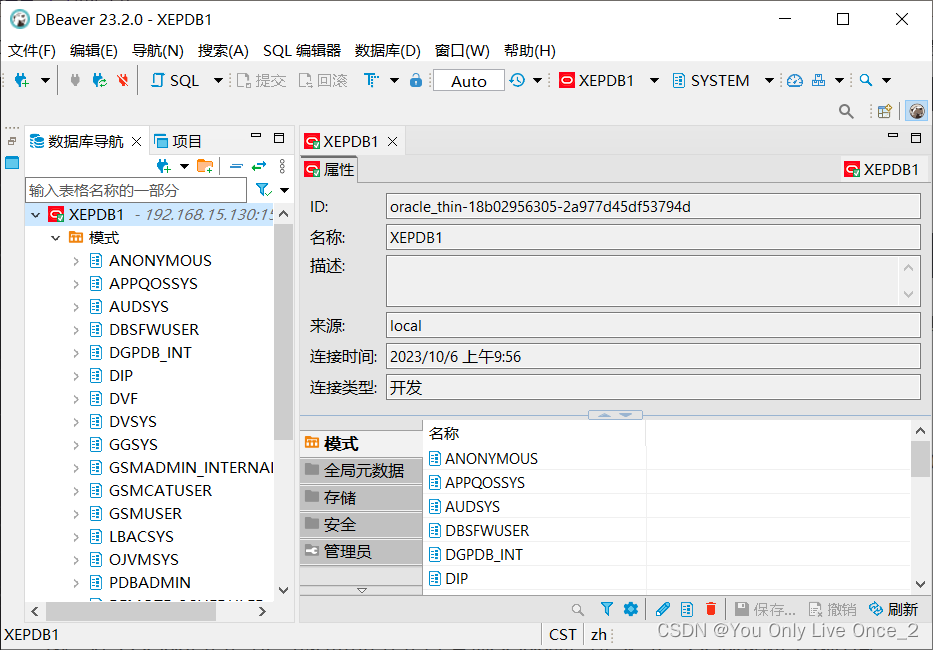Expand the ANONYMOUS schema in tree
This screenshot has height=650, width=933.
pyautogui.click(x=76, y=261)
